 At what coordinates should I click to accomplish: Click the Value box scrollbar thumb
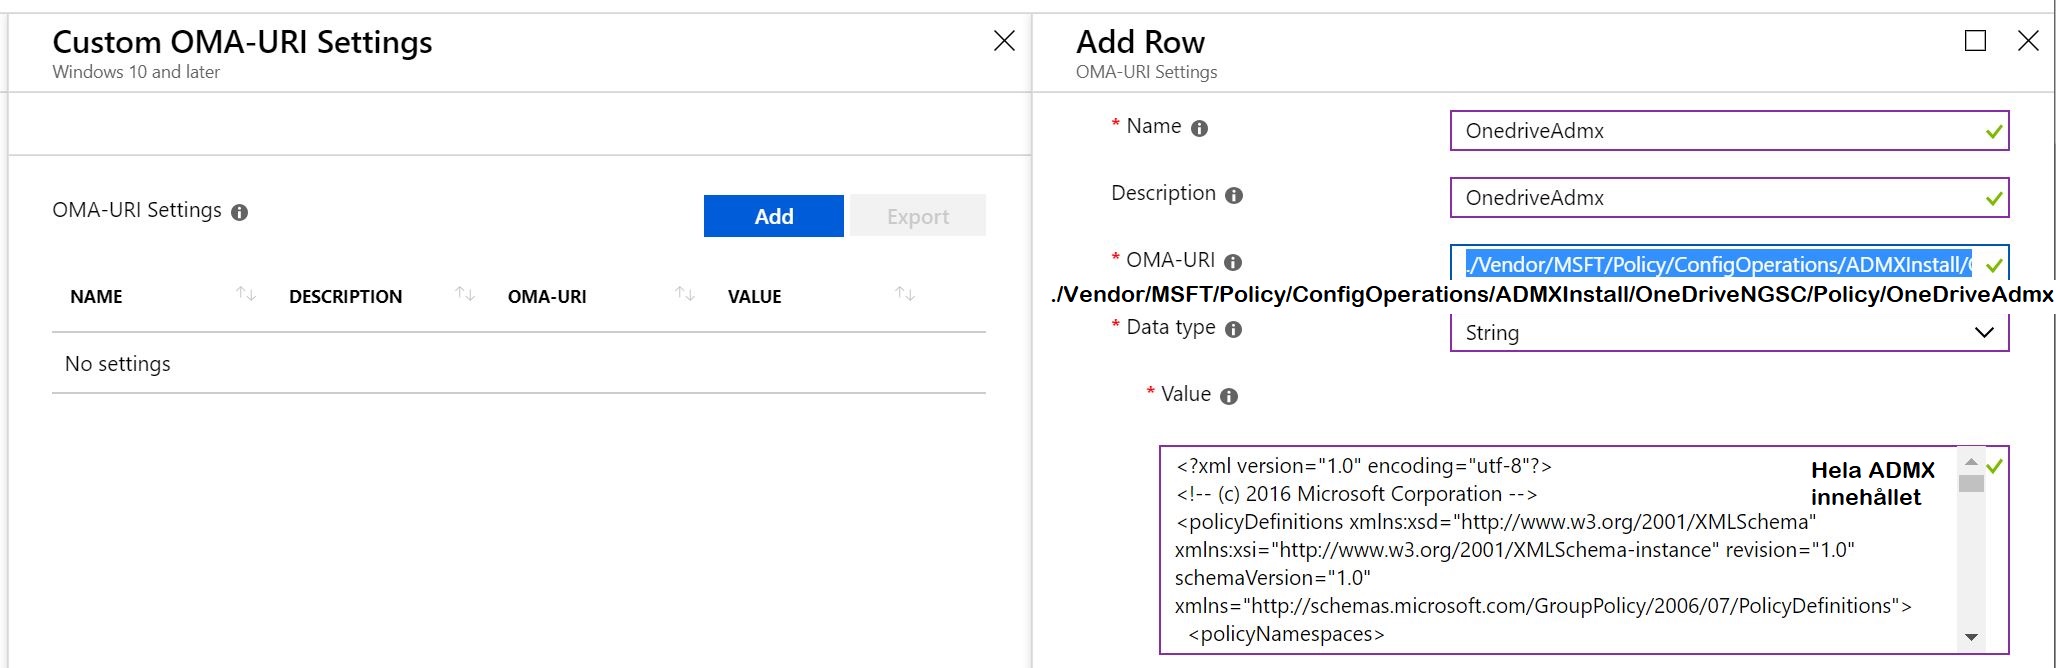pos(1971,484)
